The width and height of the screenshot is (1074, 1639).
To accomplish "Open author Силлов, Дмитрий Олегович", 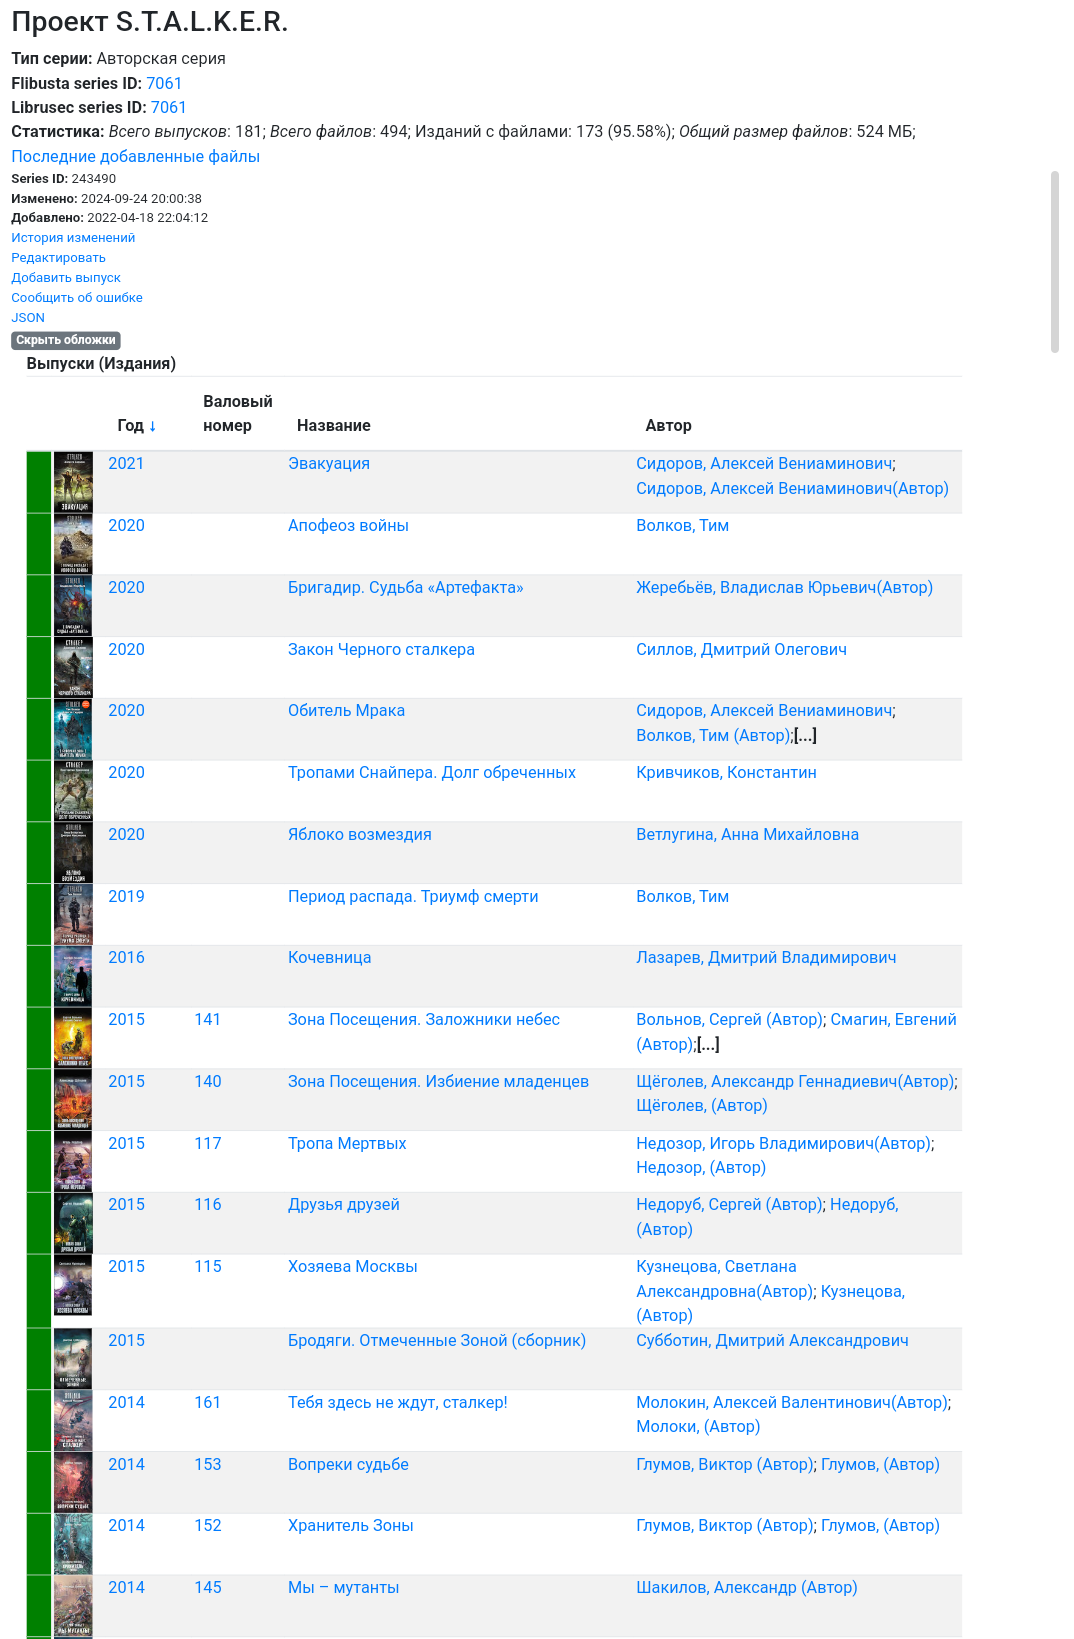I will [x=741, y=650].
